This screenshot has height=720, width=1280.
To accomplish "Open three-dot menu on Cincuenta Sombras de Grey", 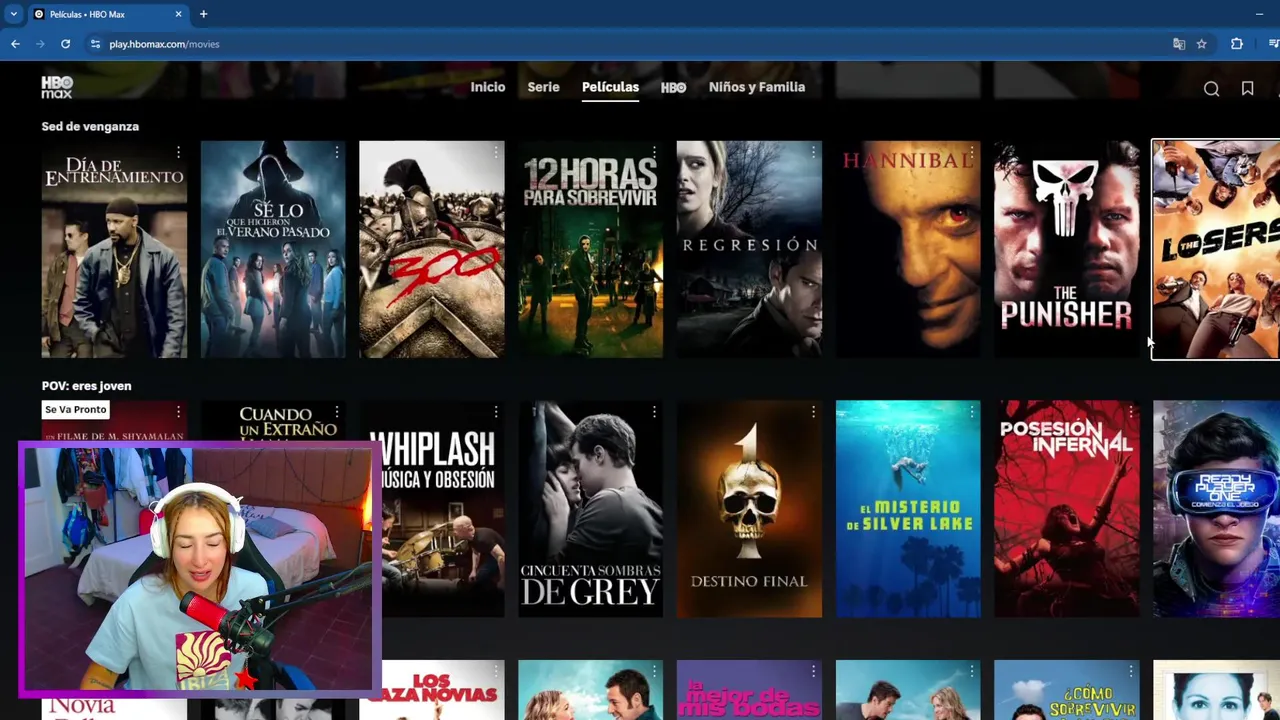I will pyautogui.click(x=654, y=412).
